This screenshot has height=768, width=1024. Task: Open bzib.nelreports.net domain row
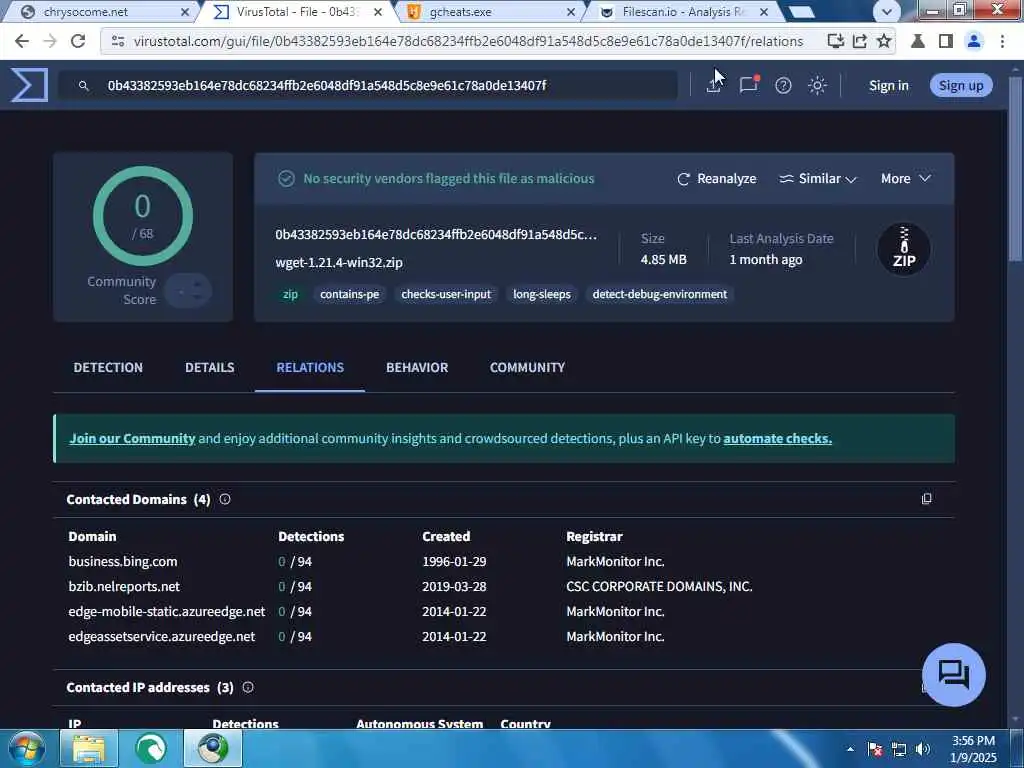click(503, 586)
